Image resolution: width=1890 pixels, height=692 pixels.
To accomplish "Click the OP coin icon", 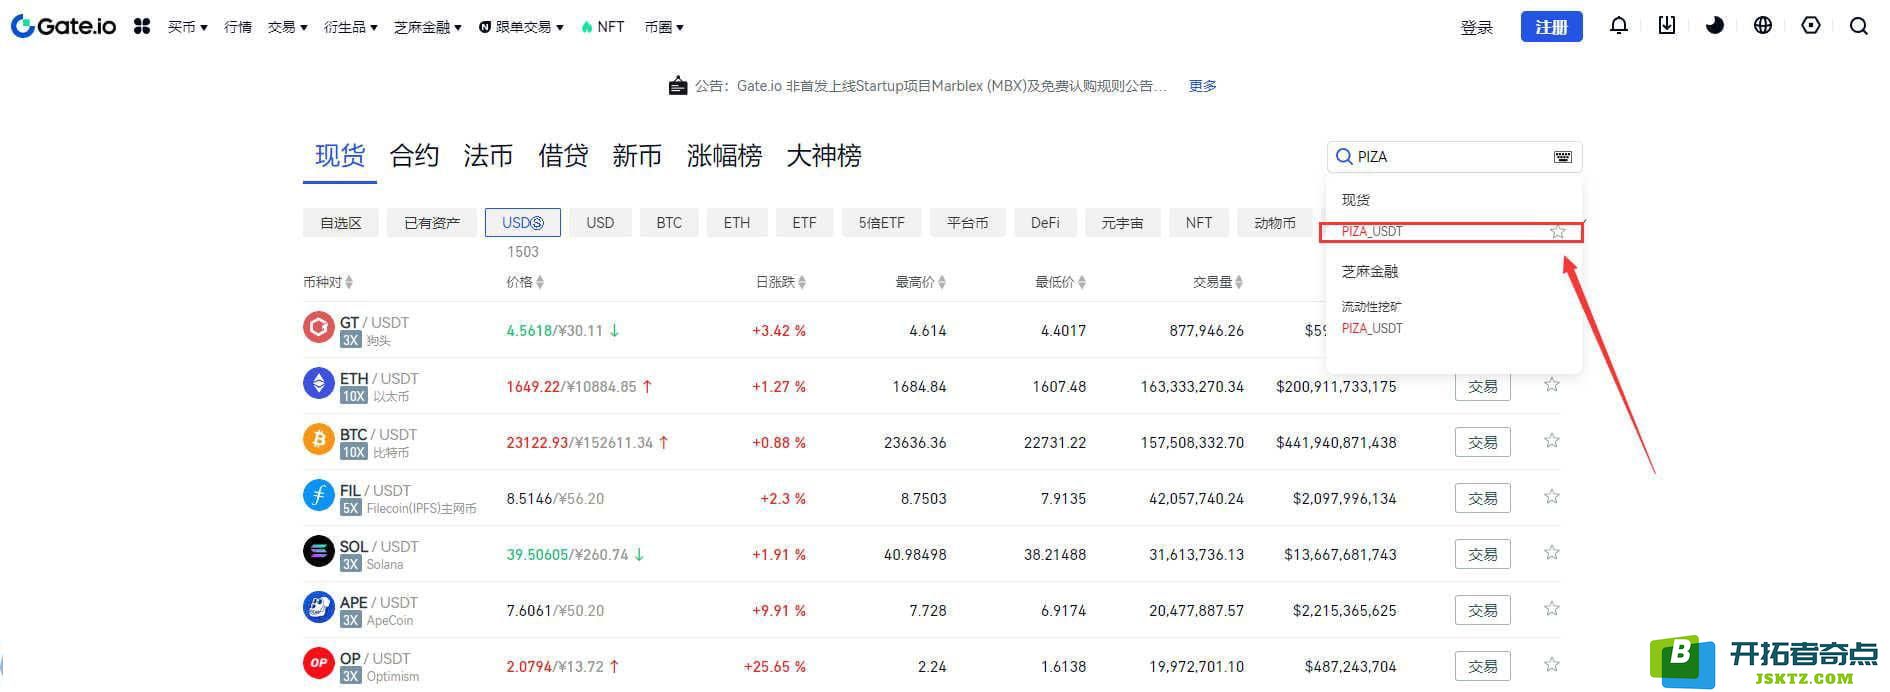I will click(x=319, y=663).
